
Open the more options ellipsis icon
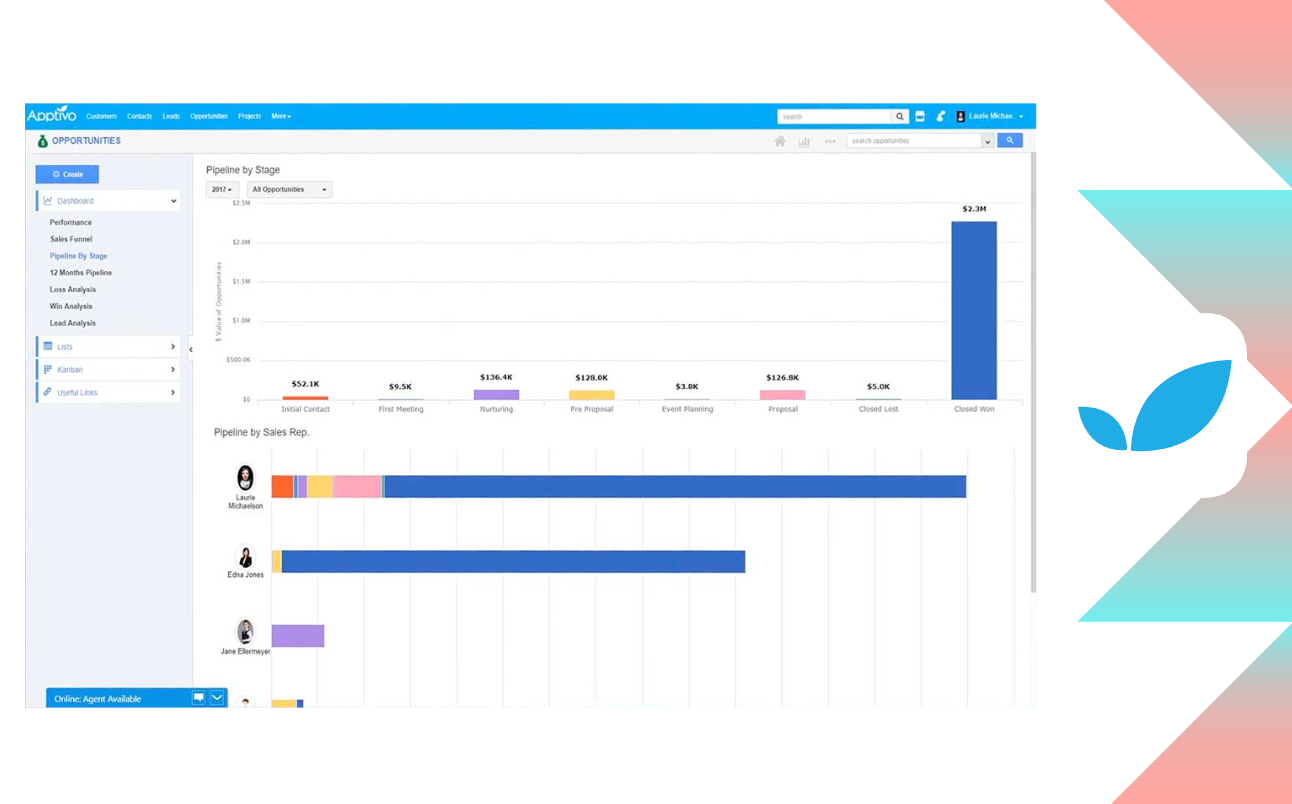click(x=830, y=141)
